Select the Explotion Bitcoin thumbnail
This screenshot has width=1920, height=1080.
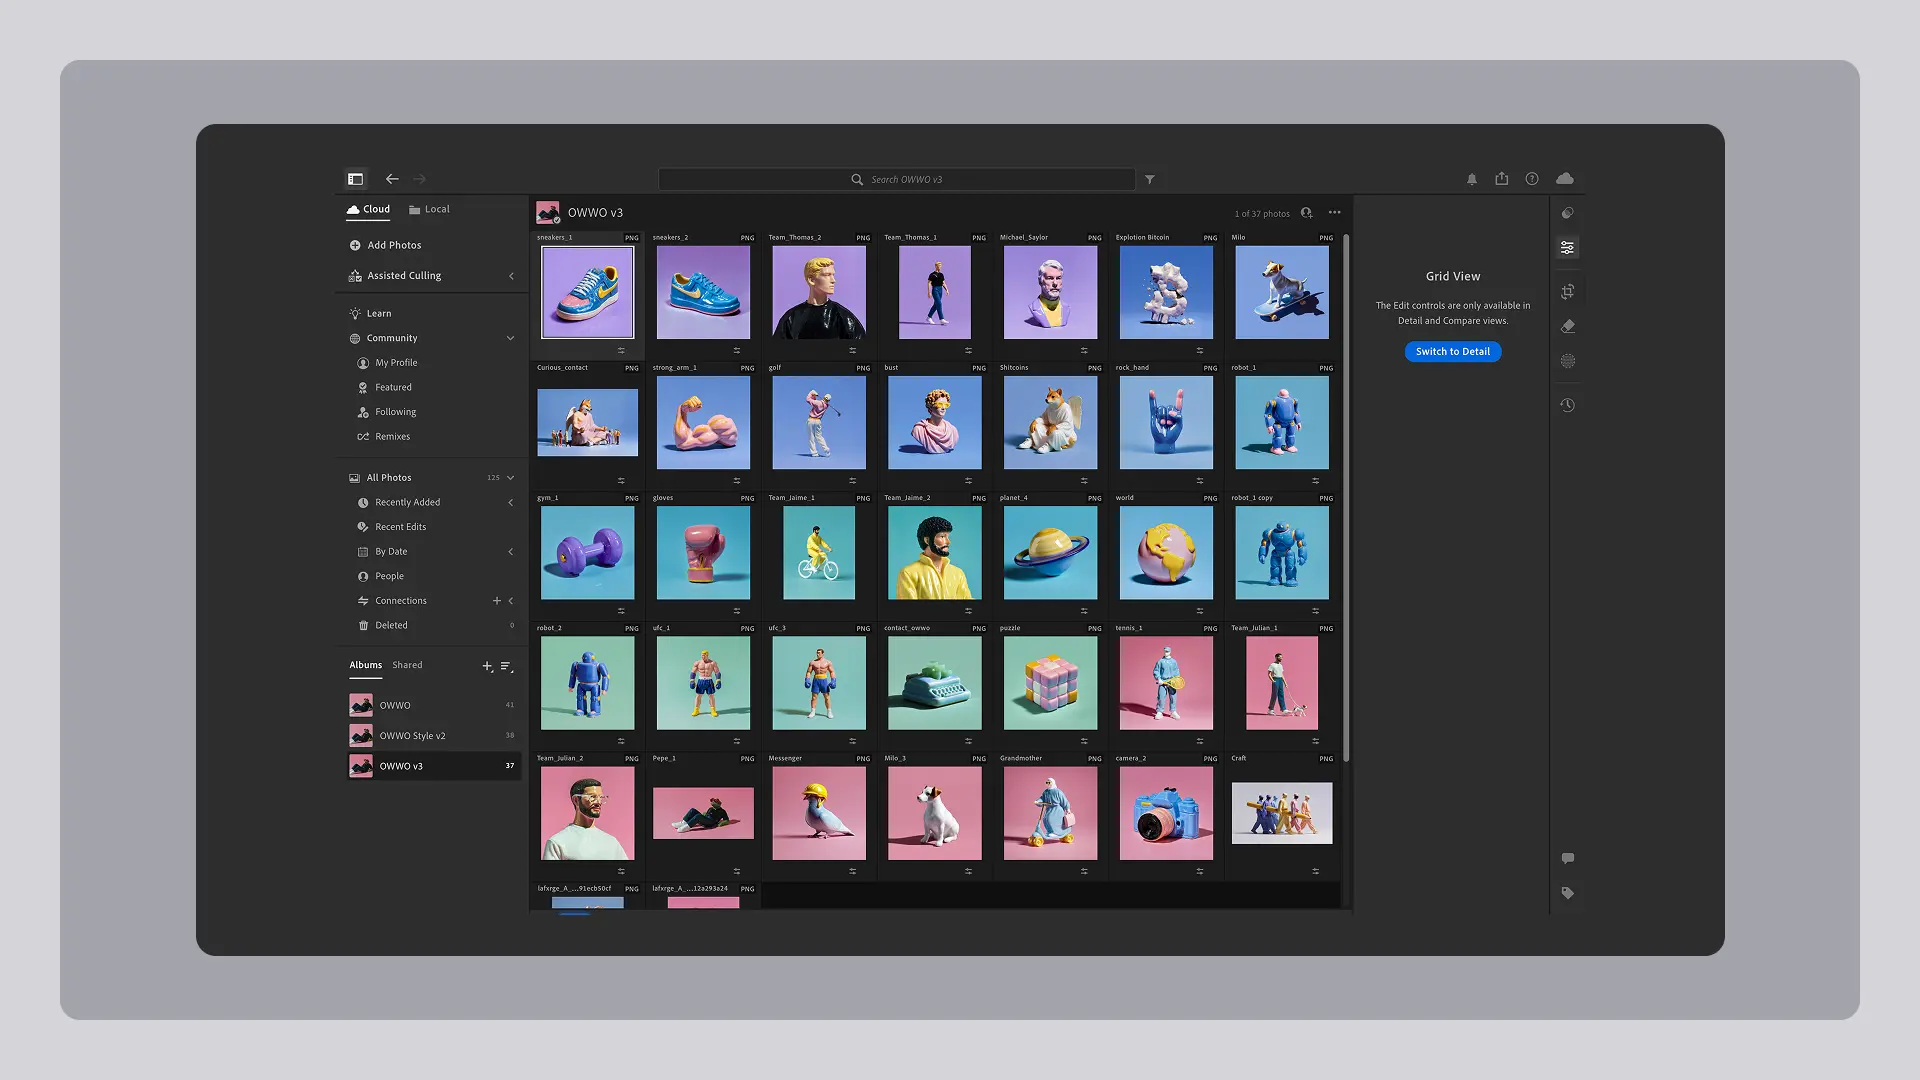[x=1166, y=293]
